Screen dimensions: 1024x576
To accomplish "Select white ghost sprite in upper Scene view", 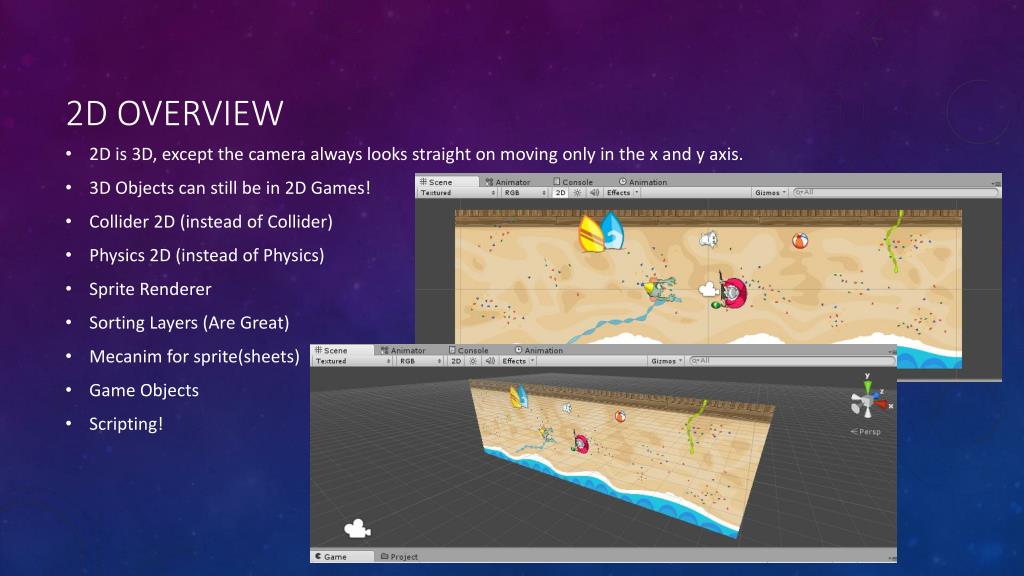I will click(x=708, y=240).
